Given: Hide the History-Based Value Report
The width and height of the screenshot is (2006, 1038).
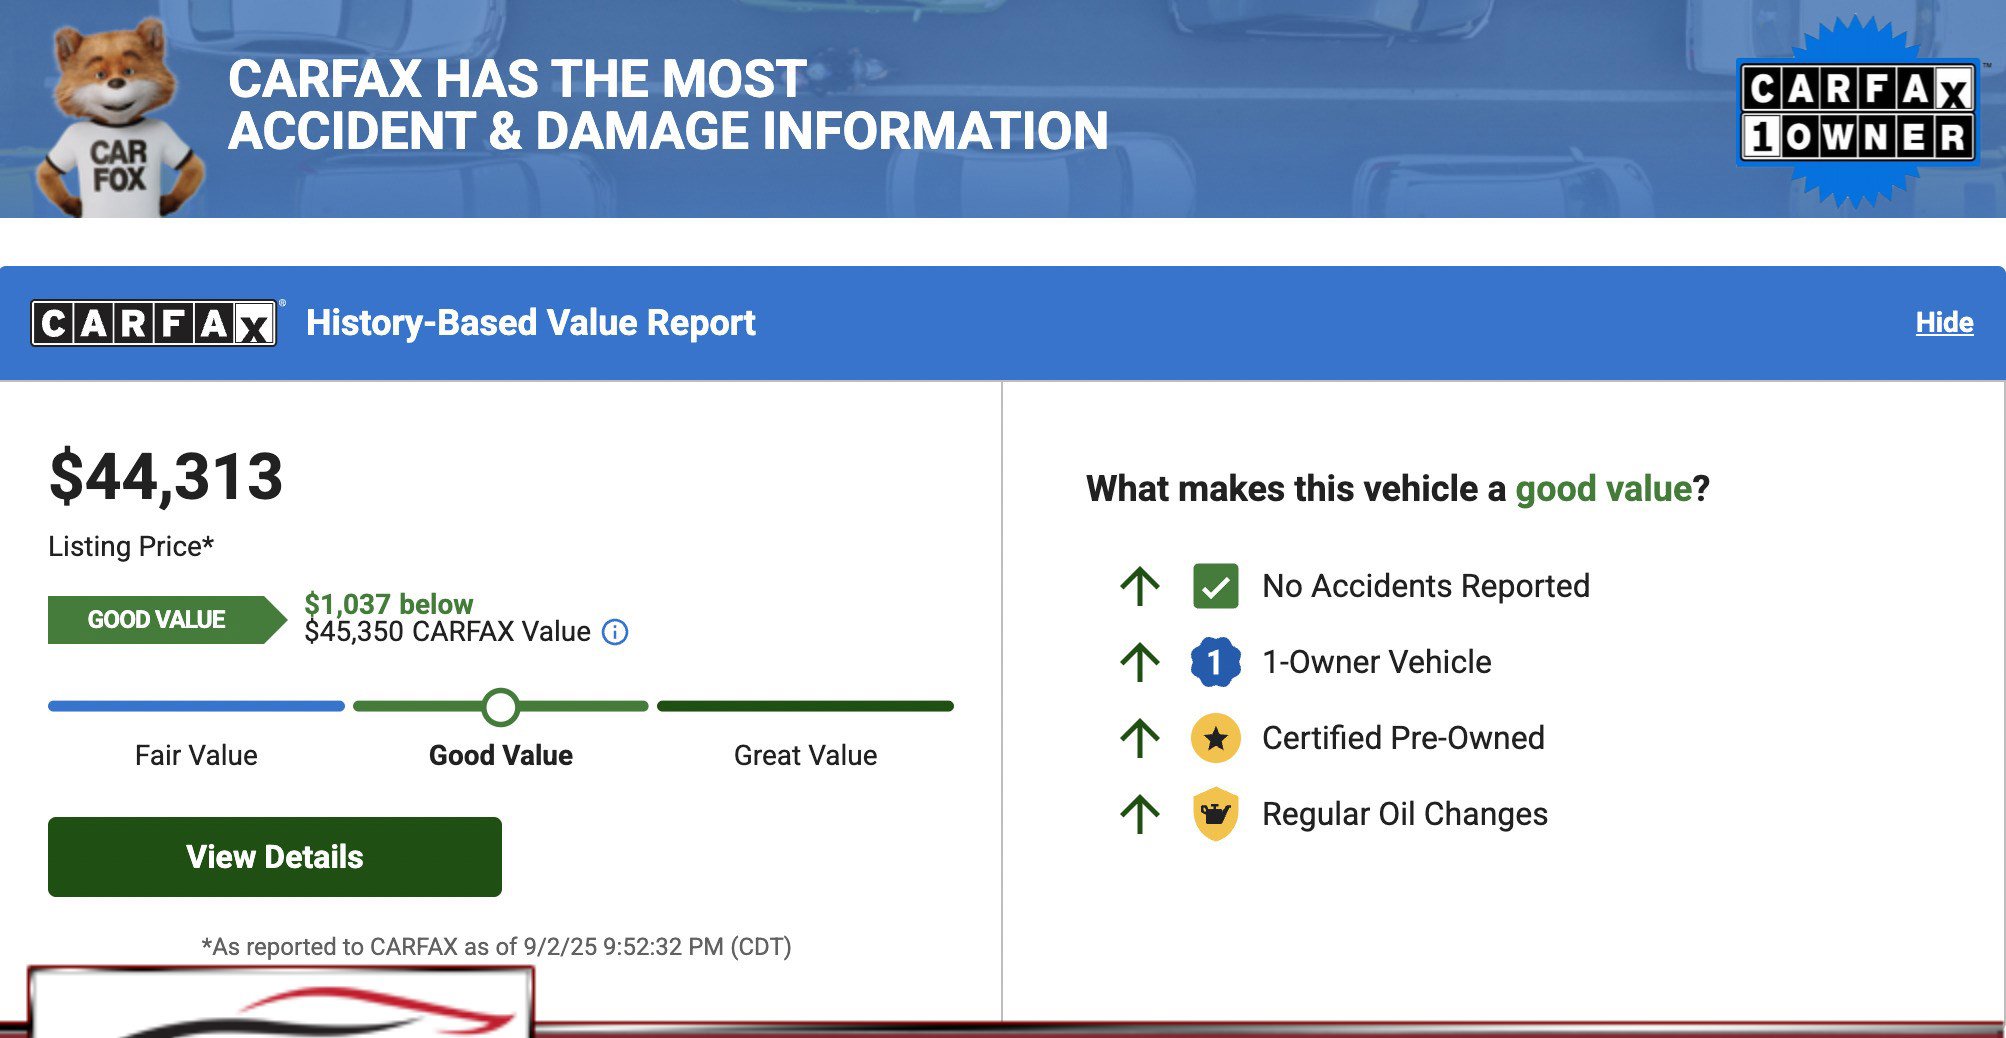Looking at the screenshot, I should point(1943,322).
